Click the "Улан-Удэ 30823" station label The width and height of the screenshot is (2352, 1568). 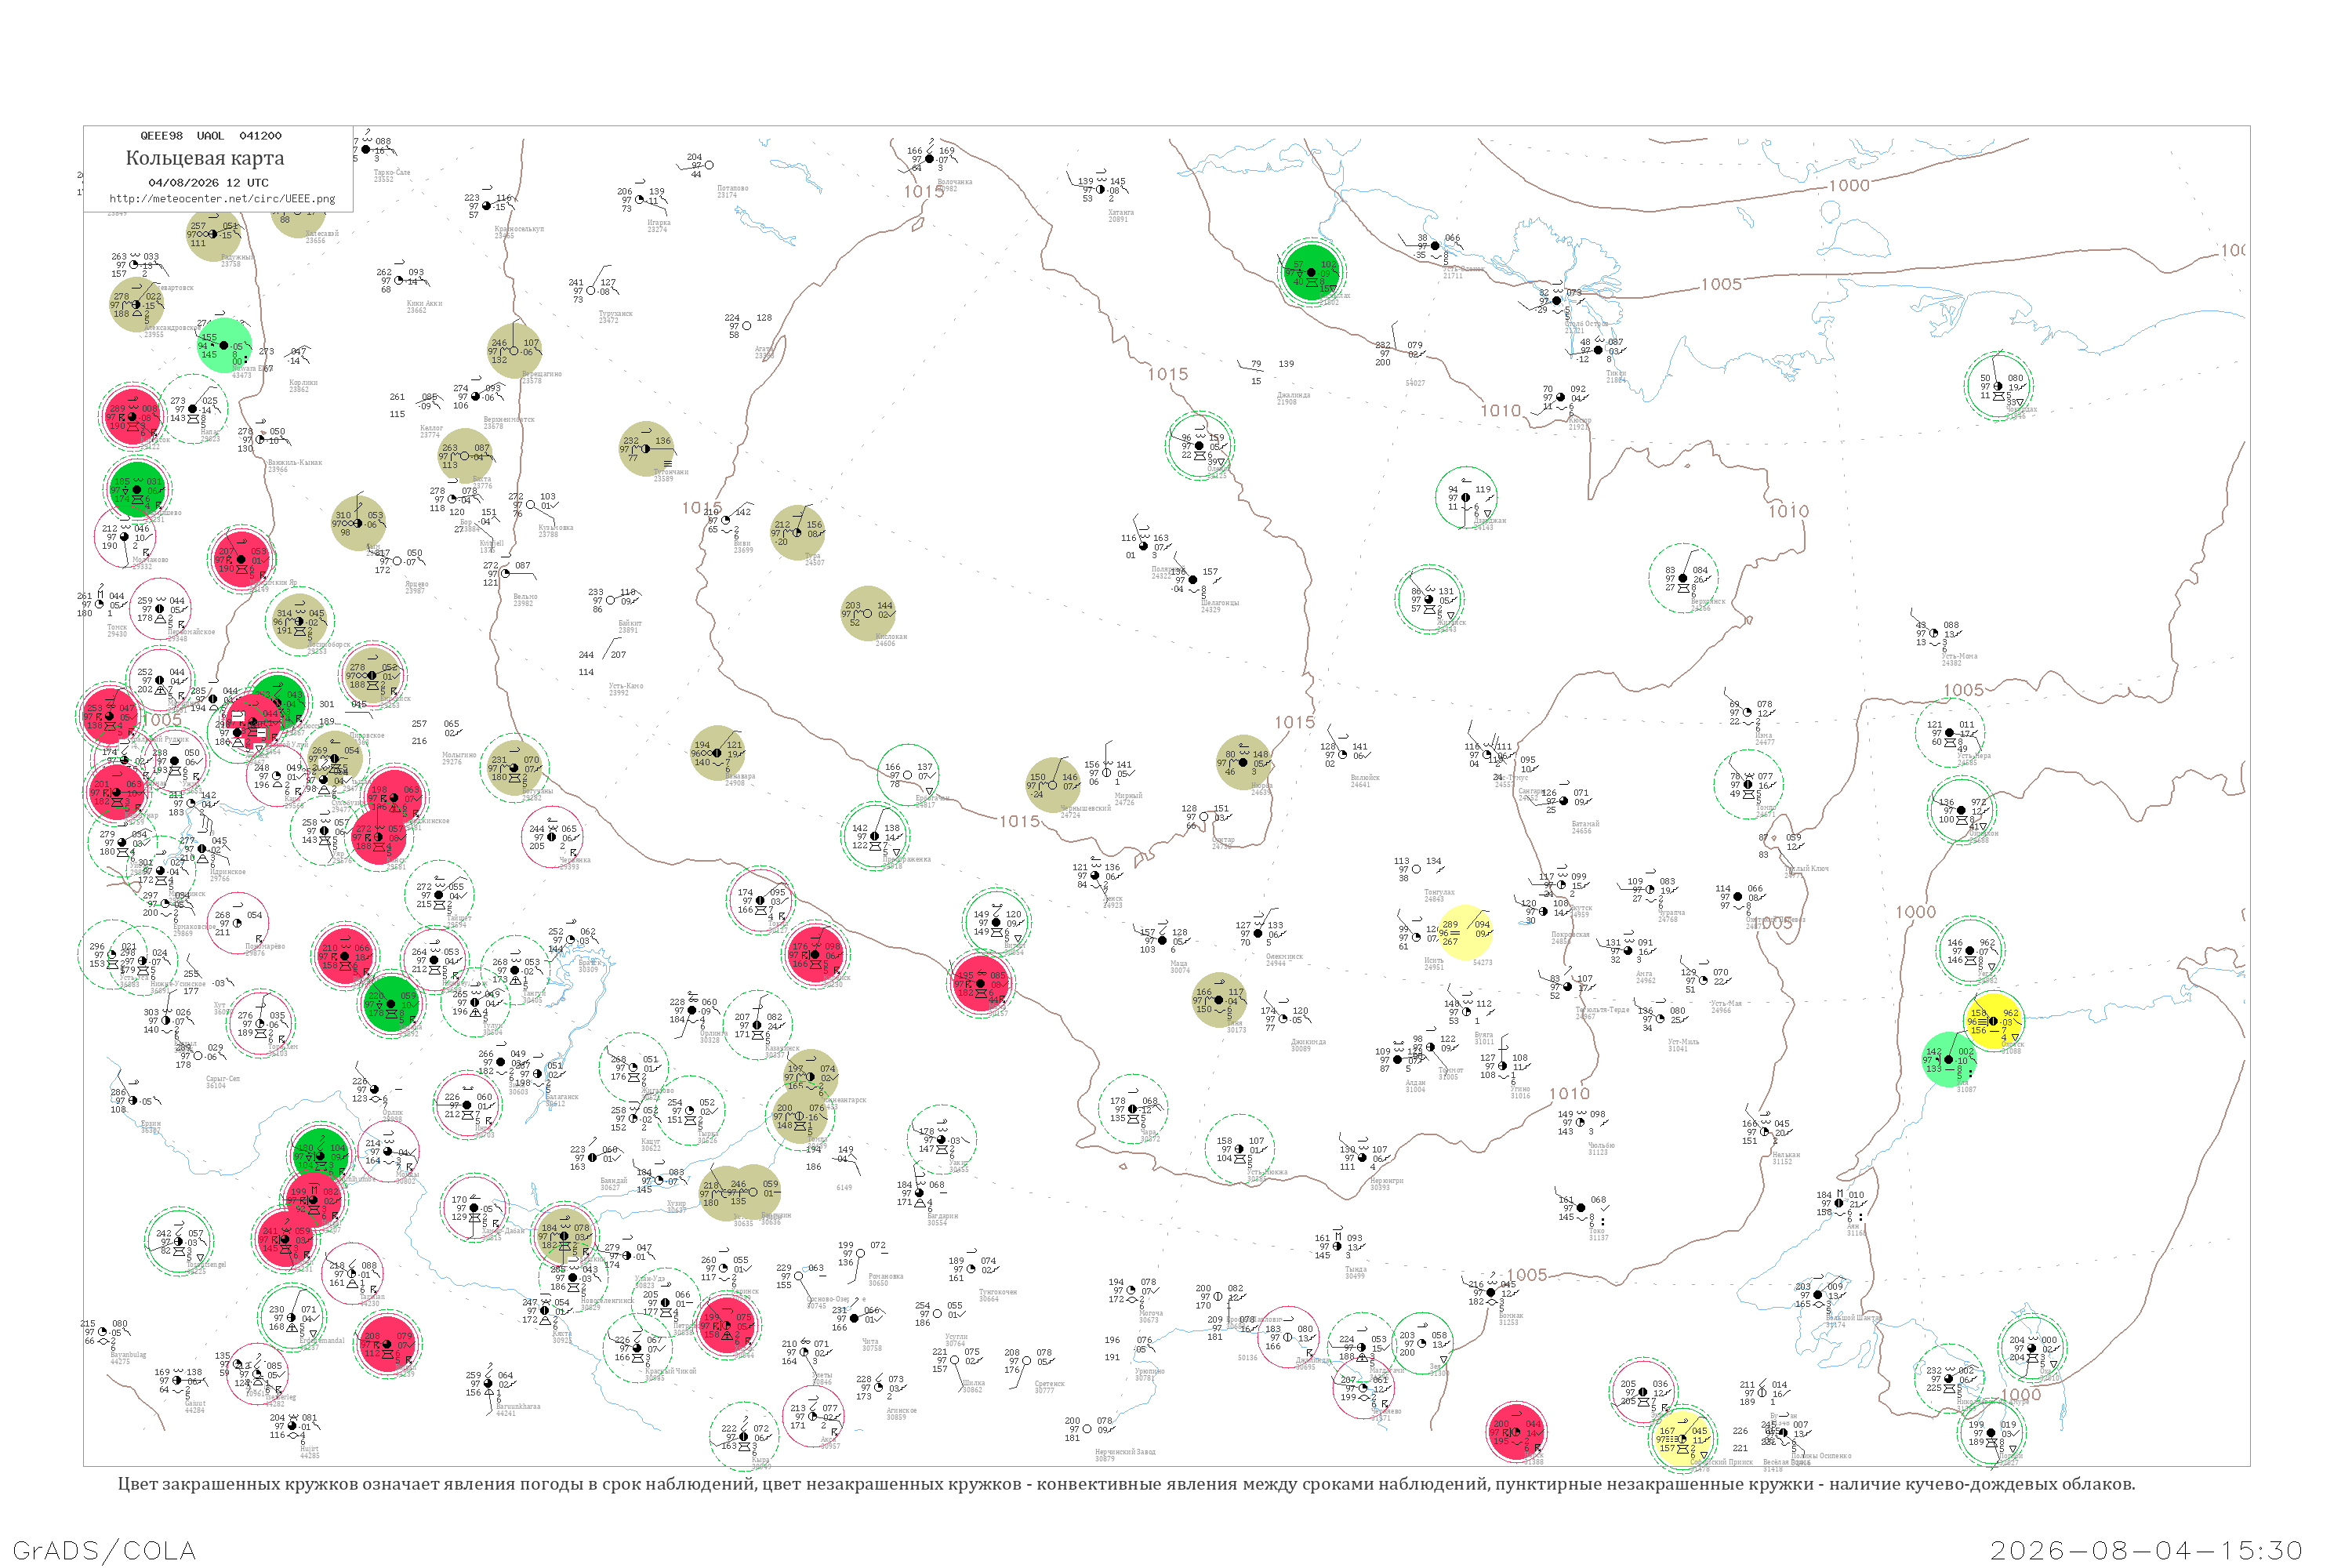(x=649, y=1281)
